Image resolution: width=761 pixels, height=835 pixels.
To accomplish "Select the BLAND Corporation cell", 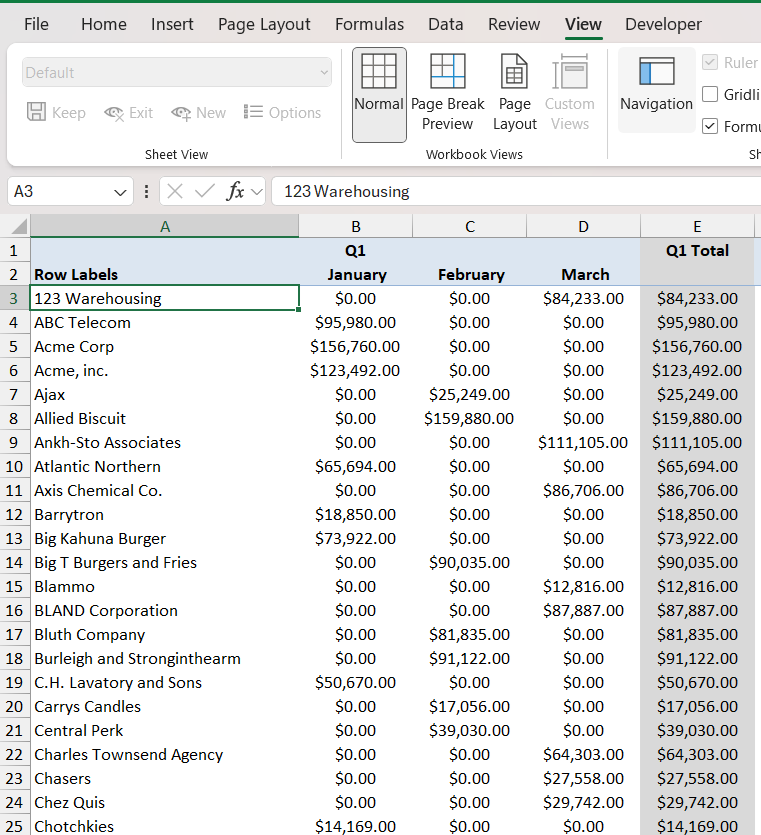I will click(165, 610).
